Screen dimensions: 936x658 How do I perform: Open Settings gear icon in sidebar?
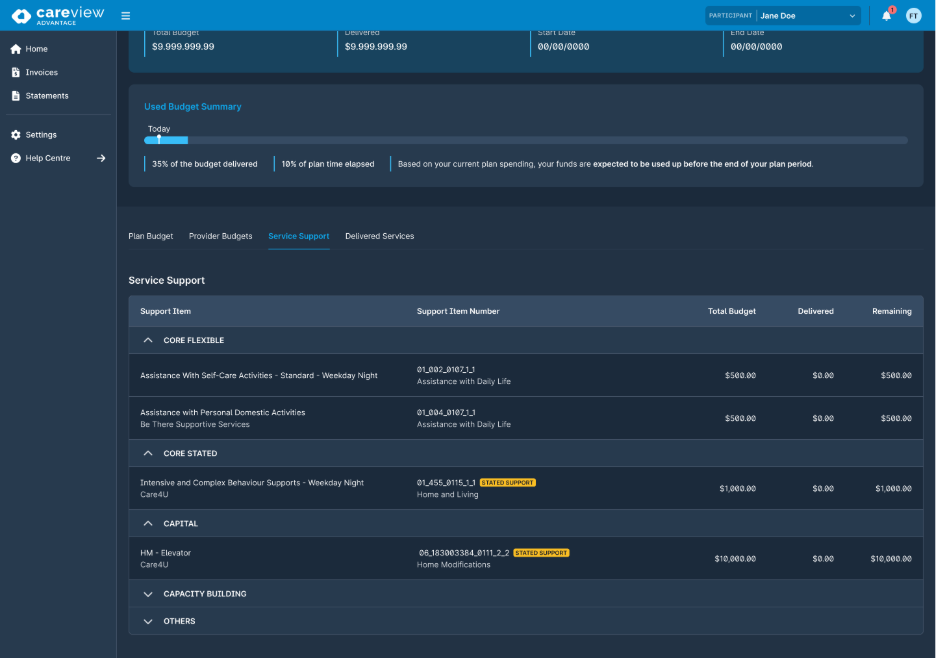click(15, 135)
